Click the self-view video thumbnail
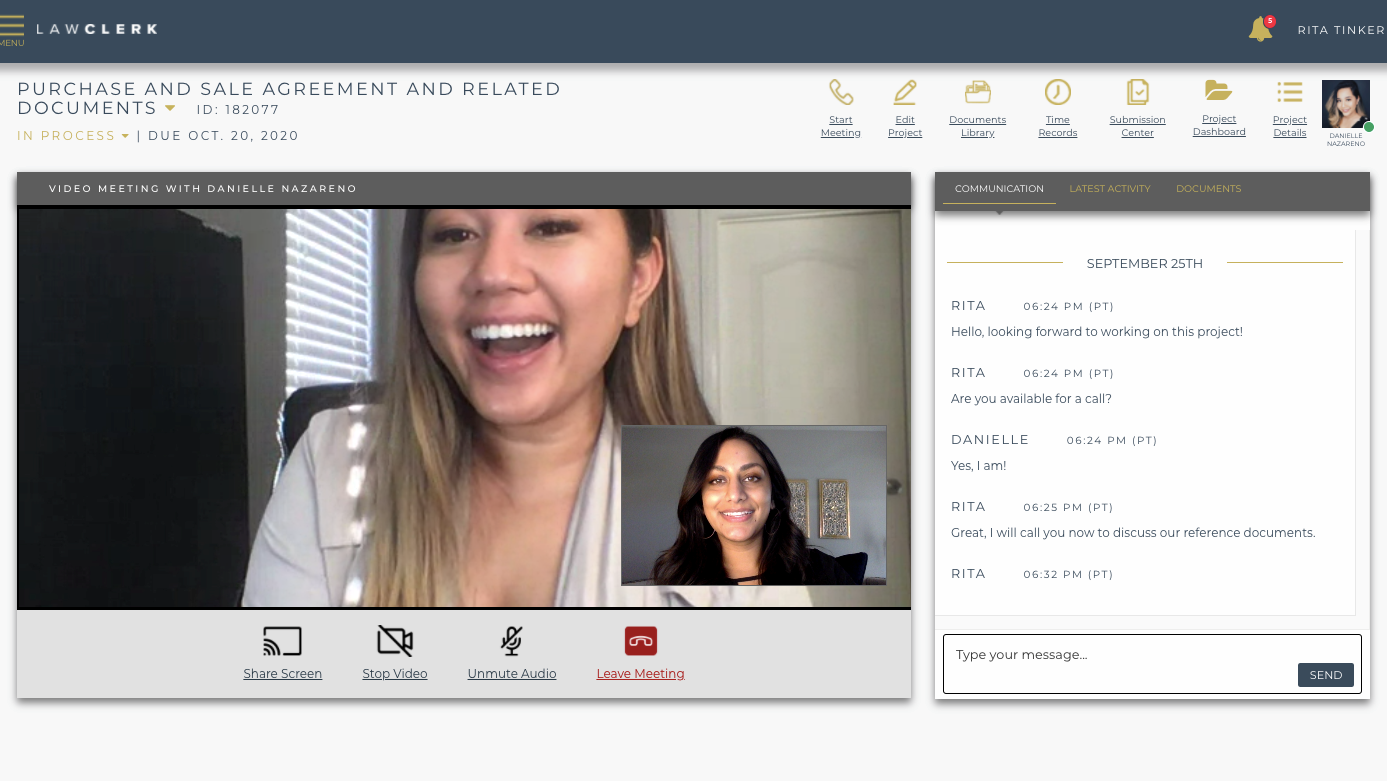Image resolution: width=1387 pixels, height=781 pixels. tap(754, 505)
